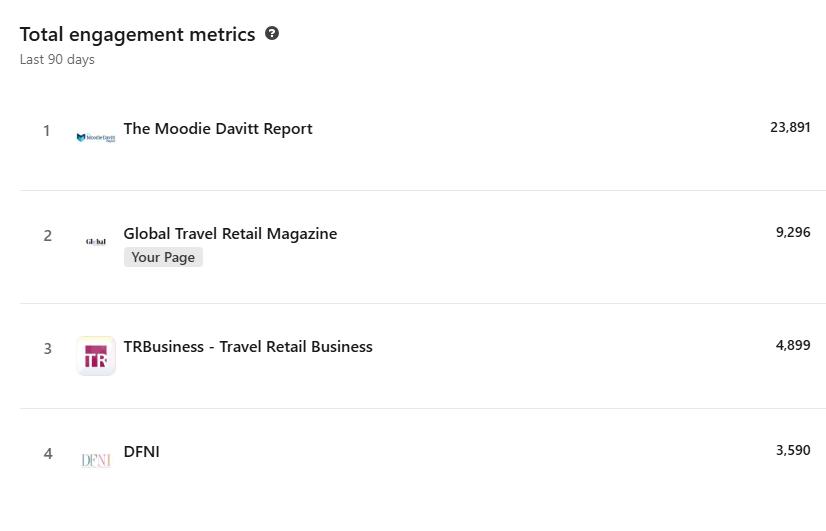Click the Global Travel Retail Magazine logo
The image size is (826, 531).
[96, 241]
